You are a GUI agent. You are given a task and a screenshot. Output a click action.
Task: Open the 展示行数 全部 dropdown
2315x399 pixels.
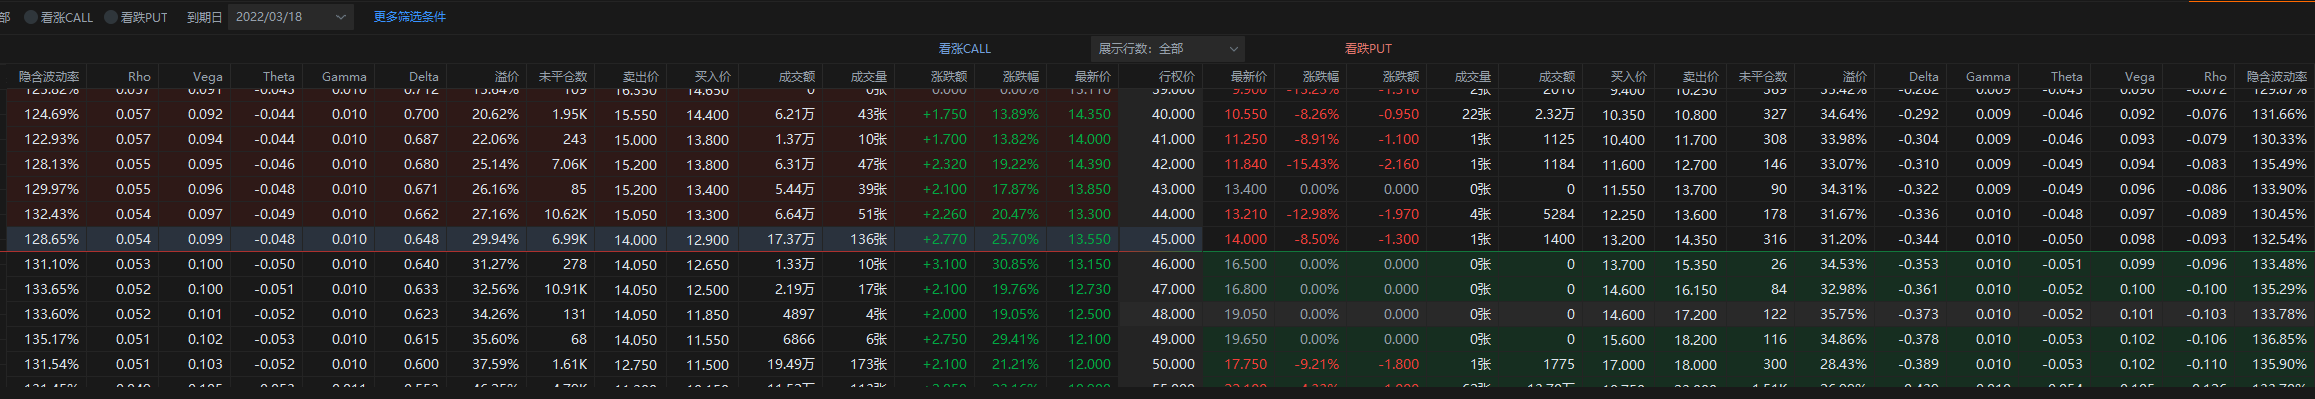(1168, 48)
